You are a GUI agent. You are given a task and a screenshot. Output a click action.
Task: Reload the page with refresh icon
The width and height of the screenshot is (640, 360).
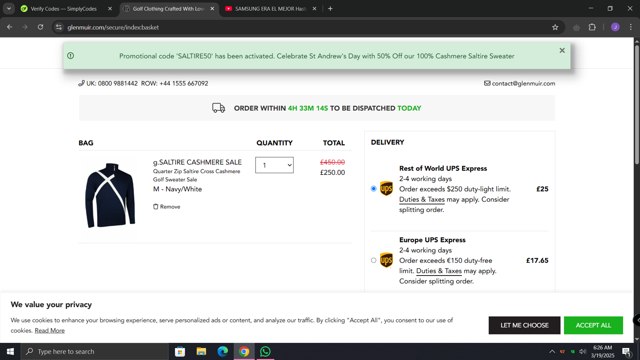[40, 27]
